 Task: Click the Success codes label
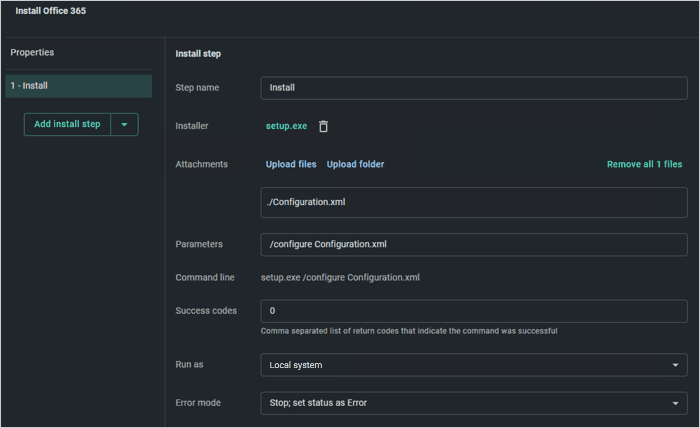(206, 311)
